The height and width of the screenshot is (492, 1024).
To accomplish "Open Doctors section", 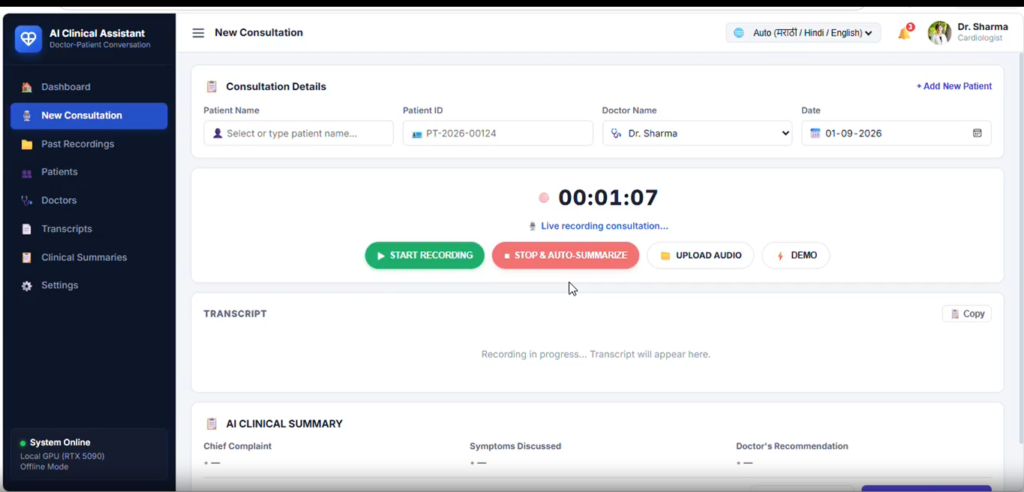I will tap(89, 201).
